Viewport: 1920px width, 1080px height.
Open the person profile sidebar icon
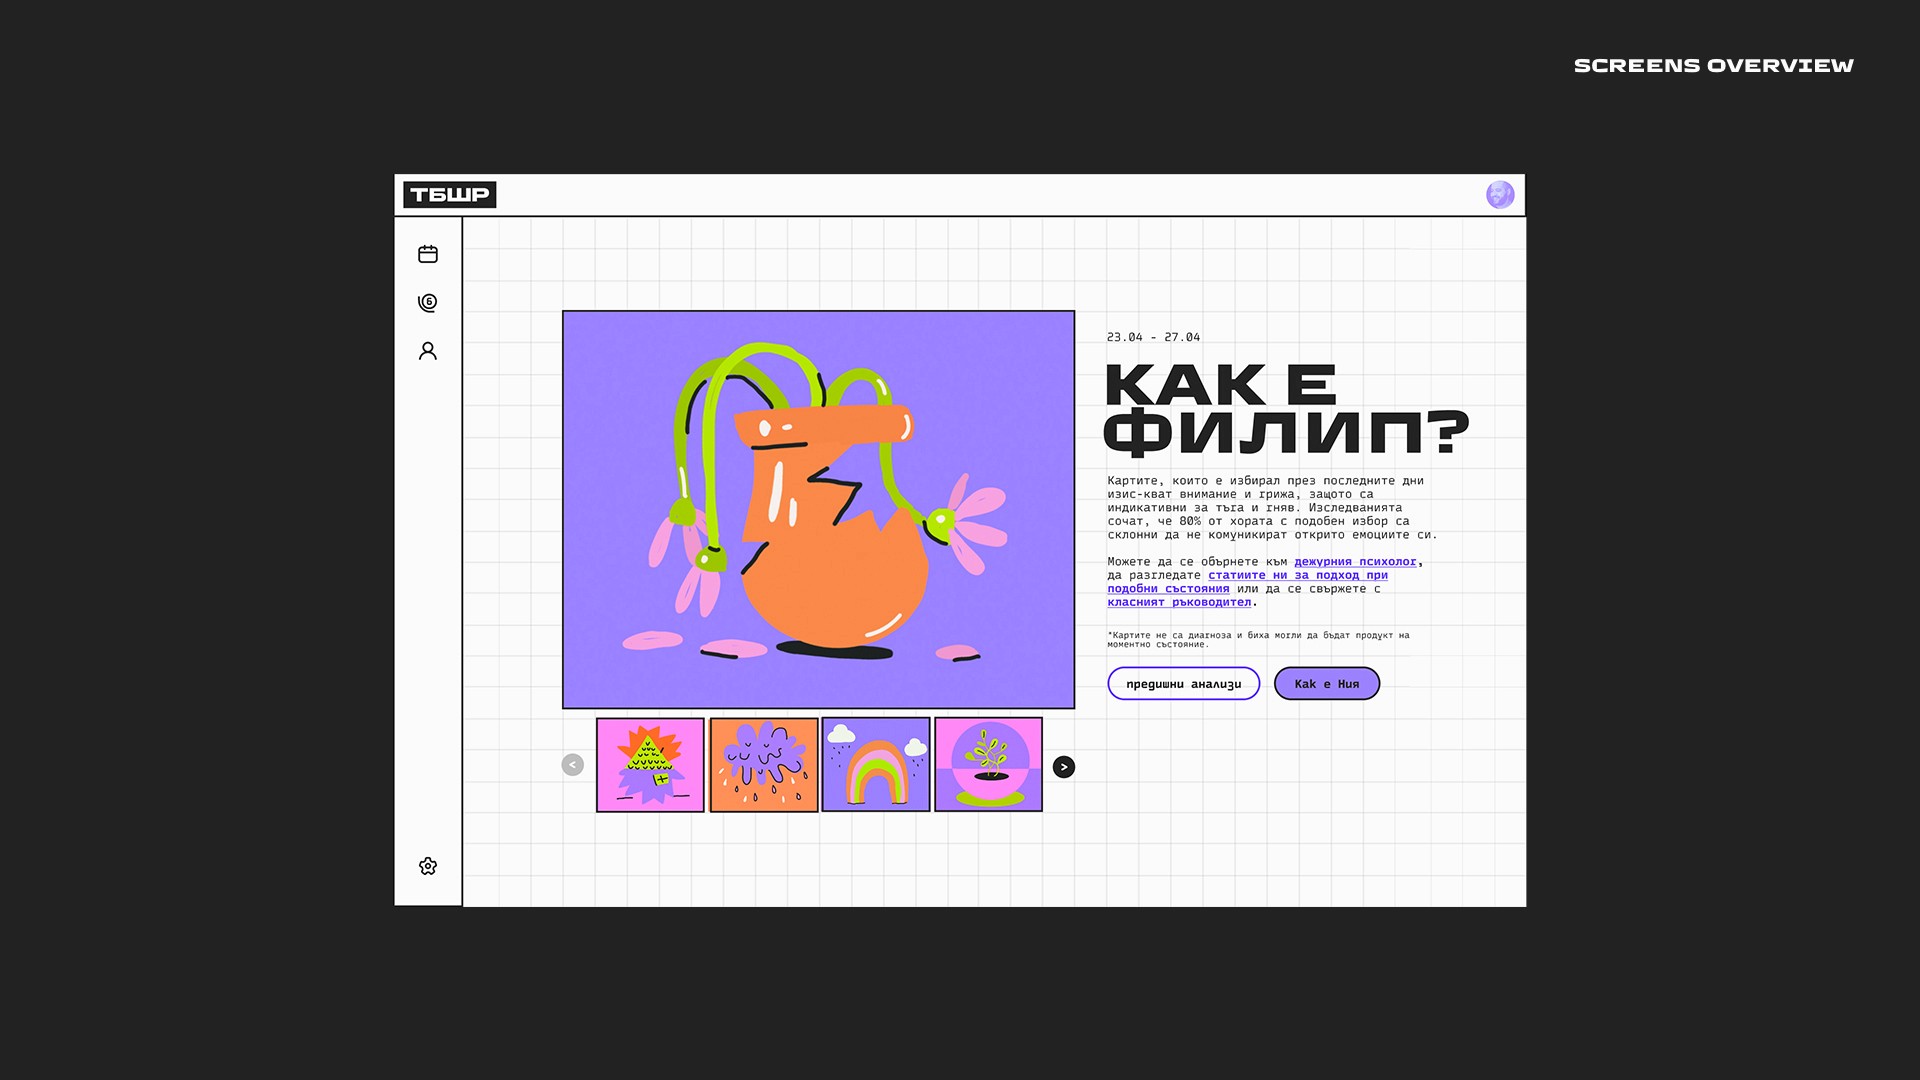tap(428, 351)
